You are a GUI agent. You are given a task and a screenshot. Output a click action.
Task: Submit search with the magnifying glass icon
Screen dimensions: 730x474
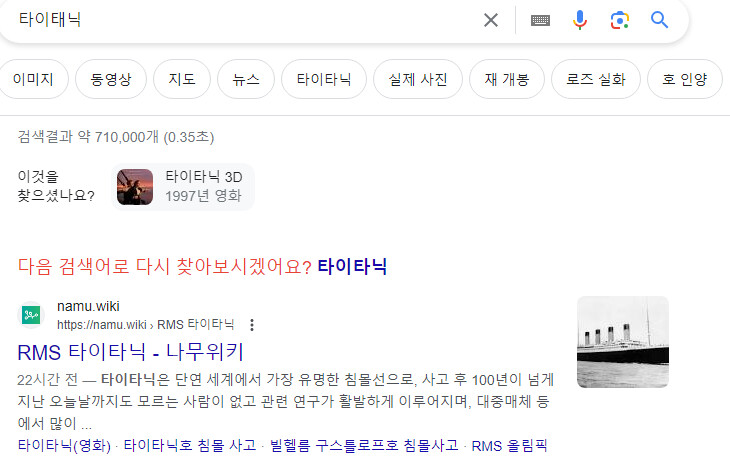coord(659,20)
